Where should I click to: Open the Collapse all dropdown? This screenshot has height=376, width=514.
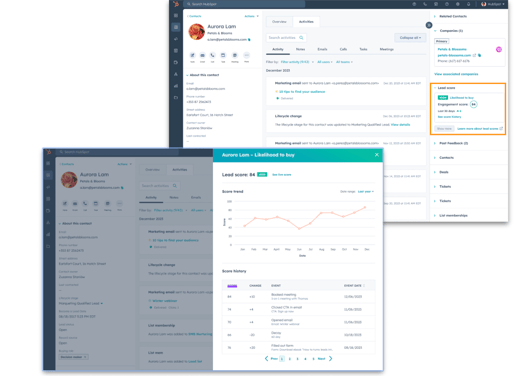click(410, 38)
